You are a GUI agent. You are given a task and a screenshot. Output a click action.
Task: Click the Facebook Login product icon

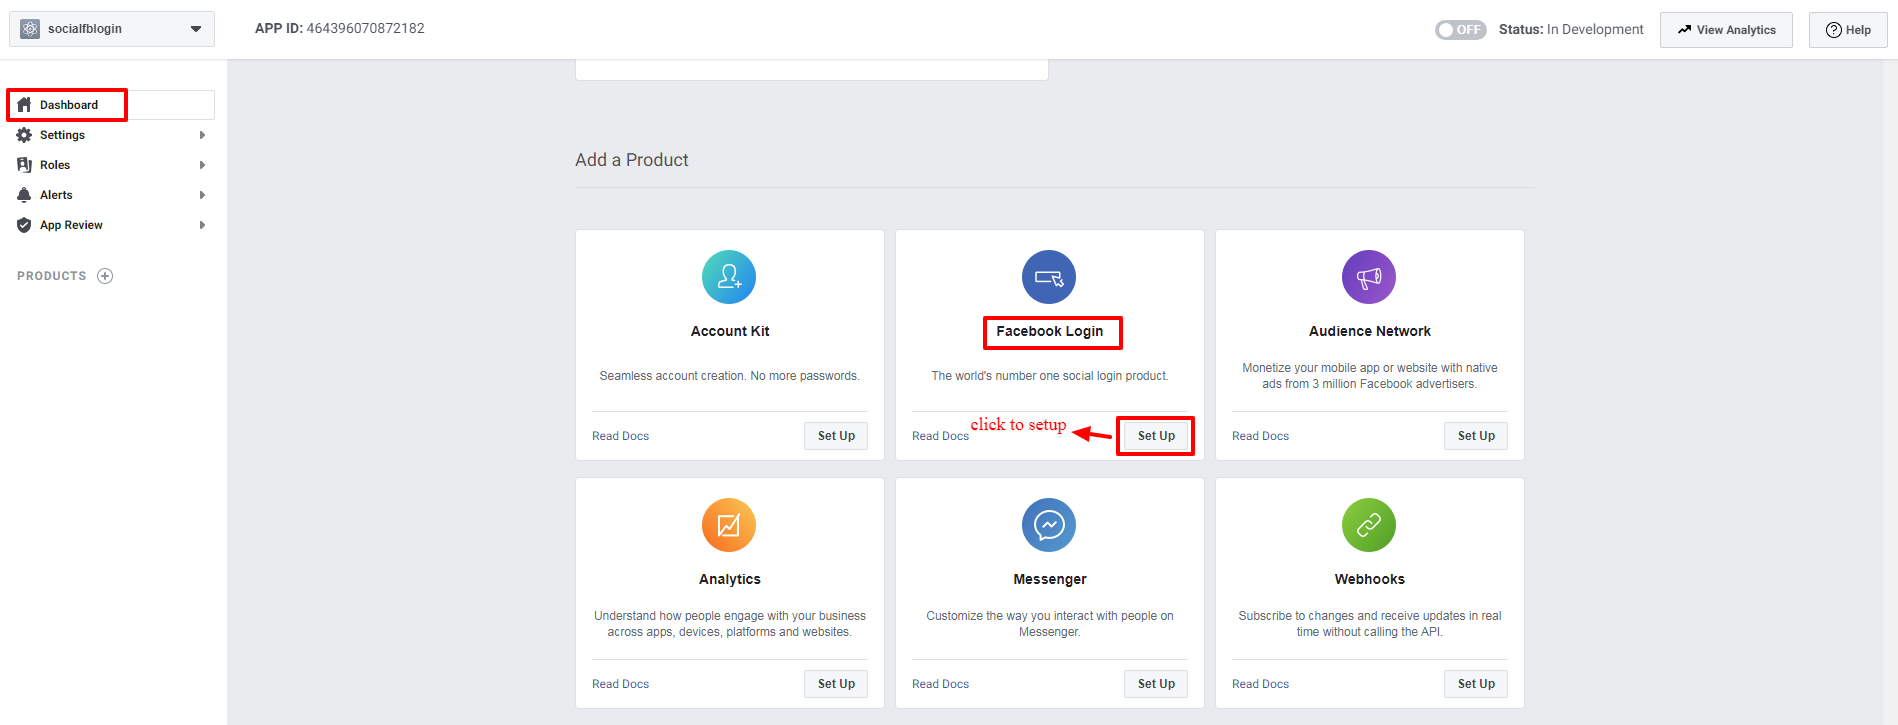click(1048, 277)
